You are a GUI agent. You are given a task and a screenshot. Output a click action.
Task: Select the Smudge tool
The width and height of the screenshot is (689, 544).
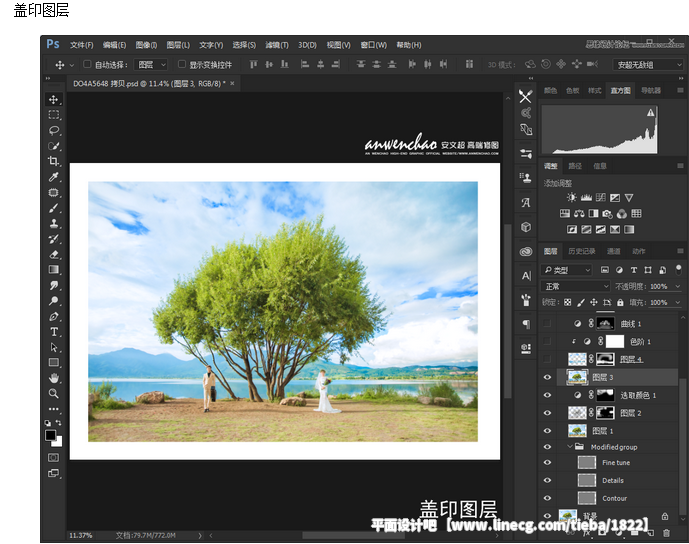pyautogui.click(x=54, y=286)
